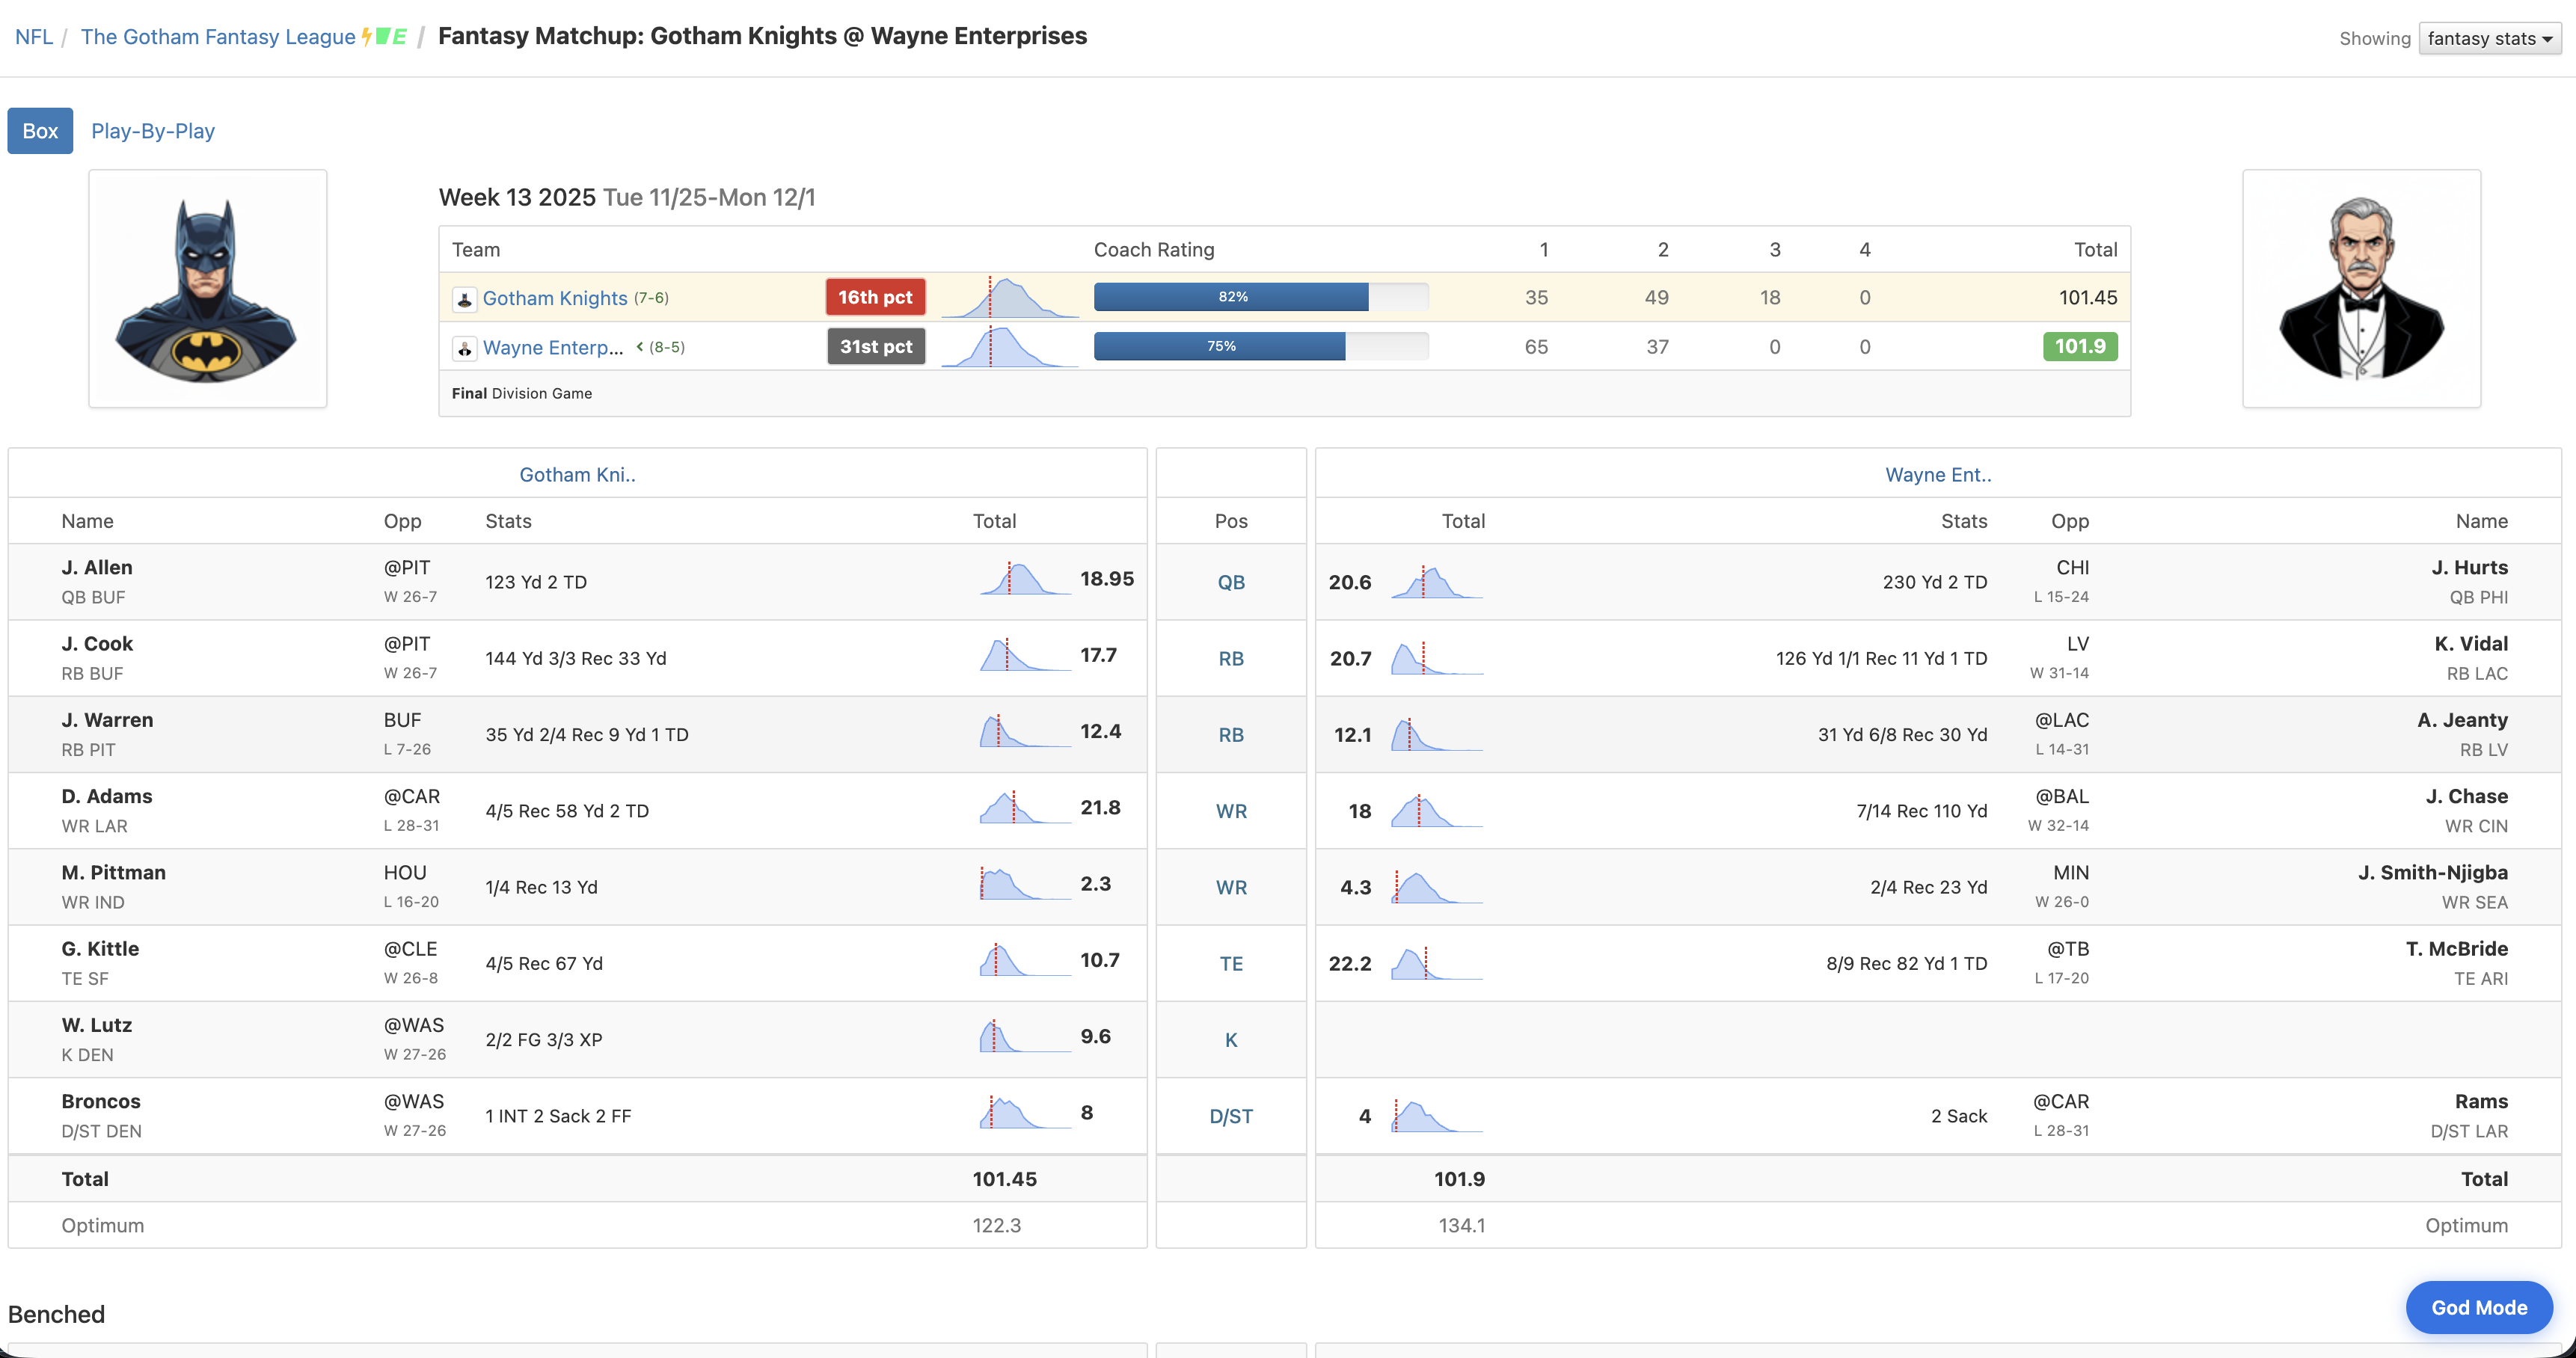Click the small butler icon beside Wayne Enterp...
2576x1358 pixels.
pyautogui.click(x=464, y=348)
